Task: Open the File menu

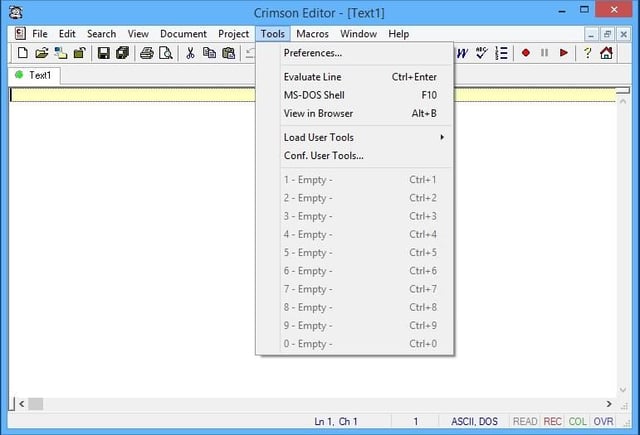Action: [x=40, y=34]
